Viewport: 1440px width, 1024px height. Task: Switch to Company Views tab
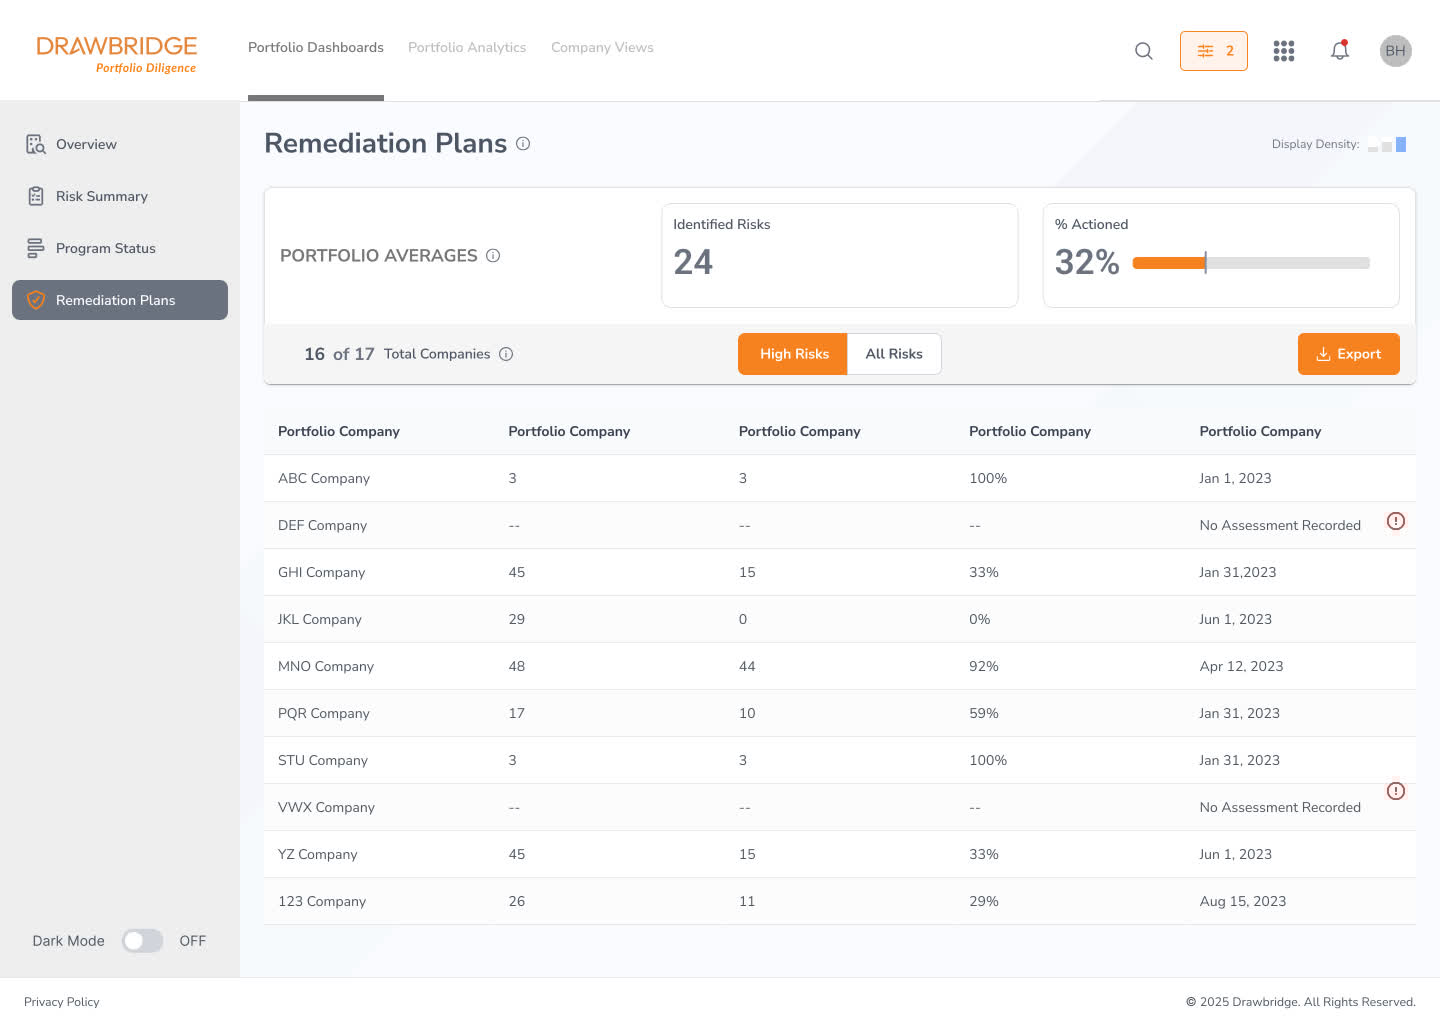coord(602,48)
